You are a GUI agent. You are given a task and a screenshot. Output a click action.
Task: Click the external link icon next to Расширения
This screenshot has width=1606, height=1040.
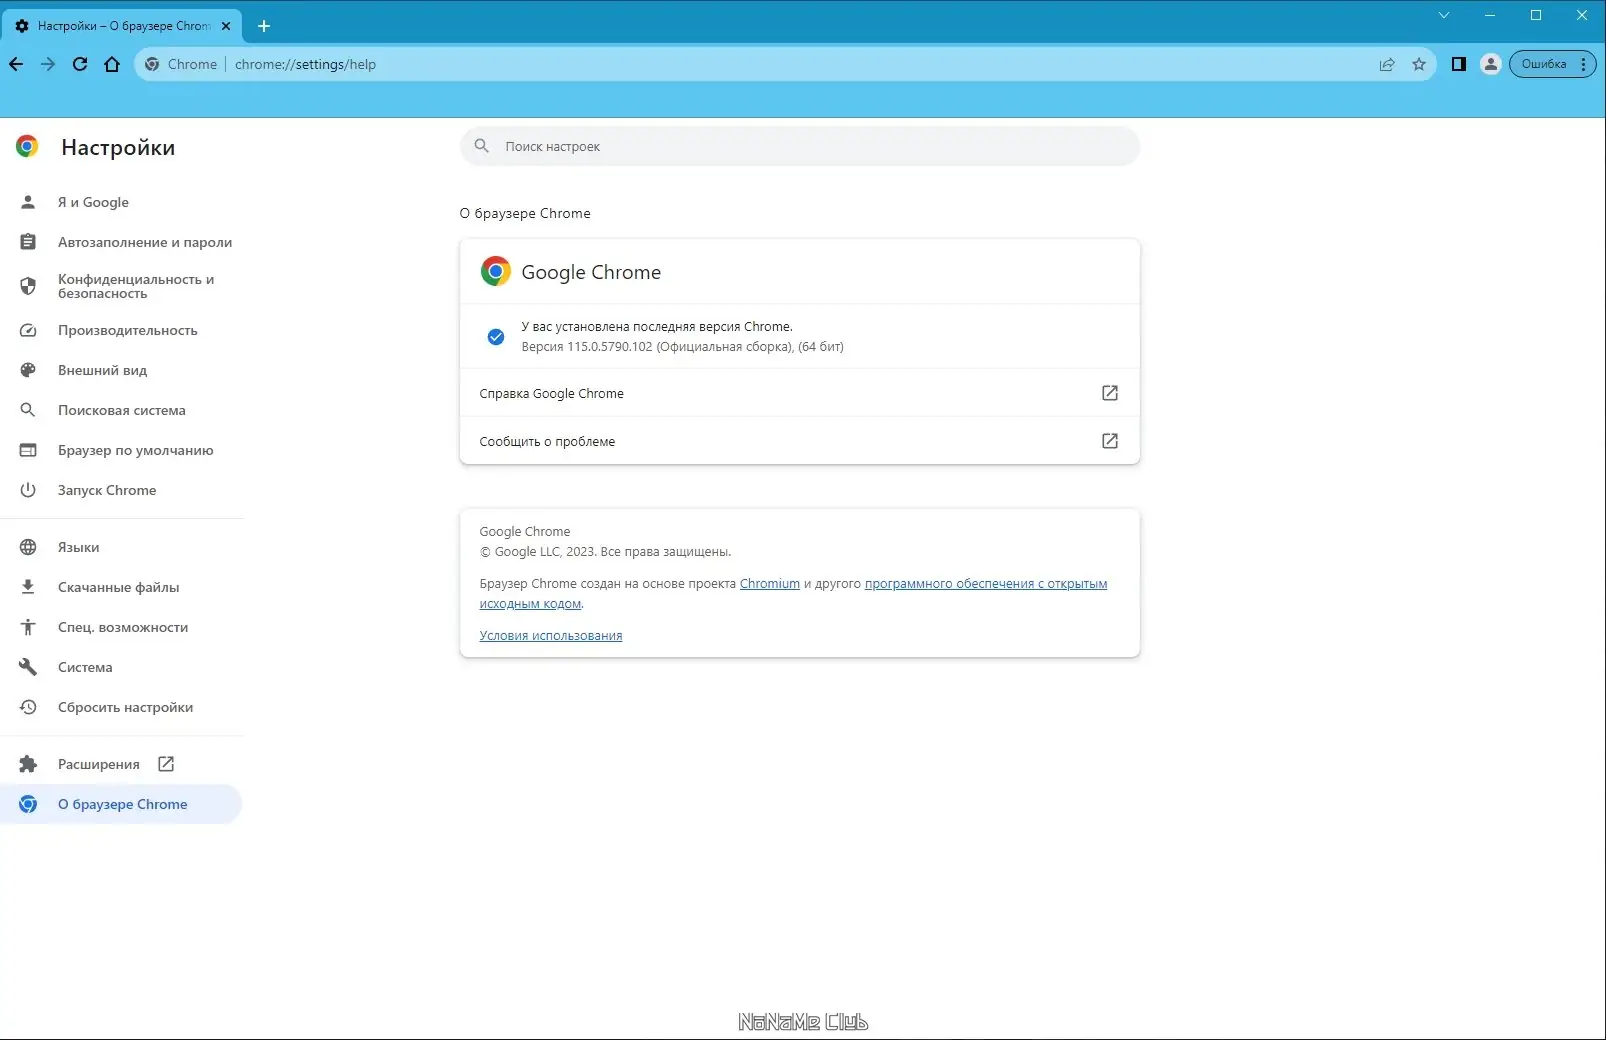click(166, 764)
